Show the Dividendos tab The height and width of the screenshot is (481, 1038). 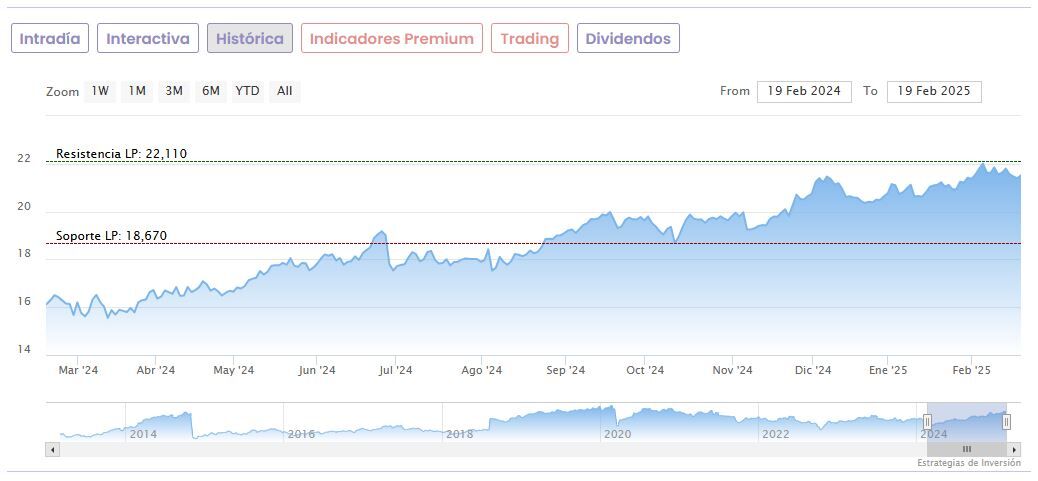pos(628,39)
